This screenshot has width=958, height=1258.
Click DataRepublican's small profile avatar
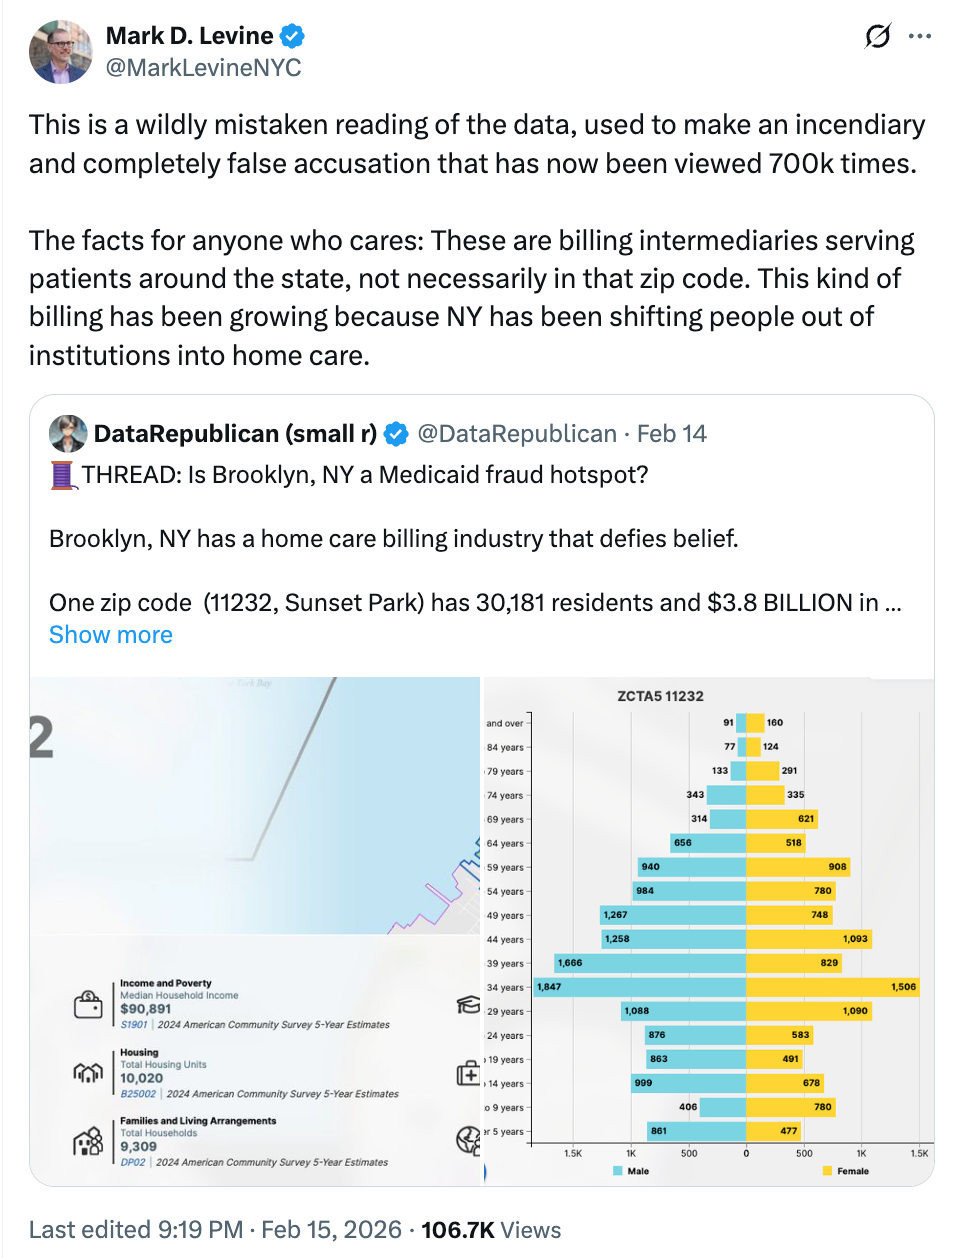(x=68, y=434)
